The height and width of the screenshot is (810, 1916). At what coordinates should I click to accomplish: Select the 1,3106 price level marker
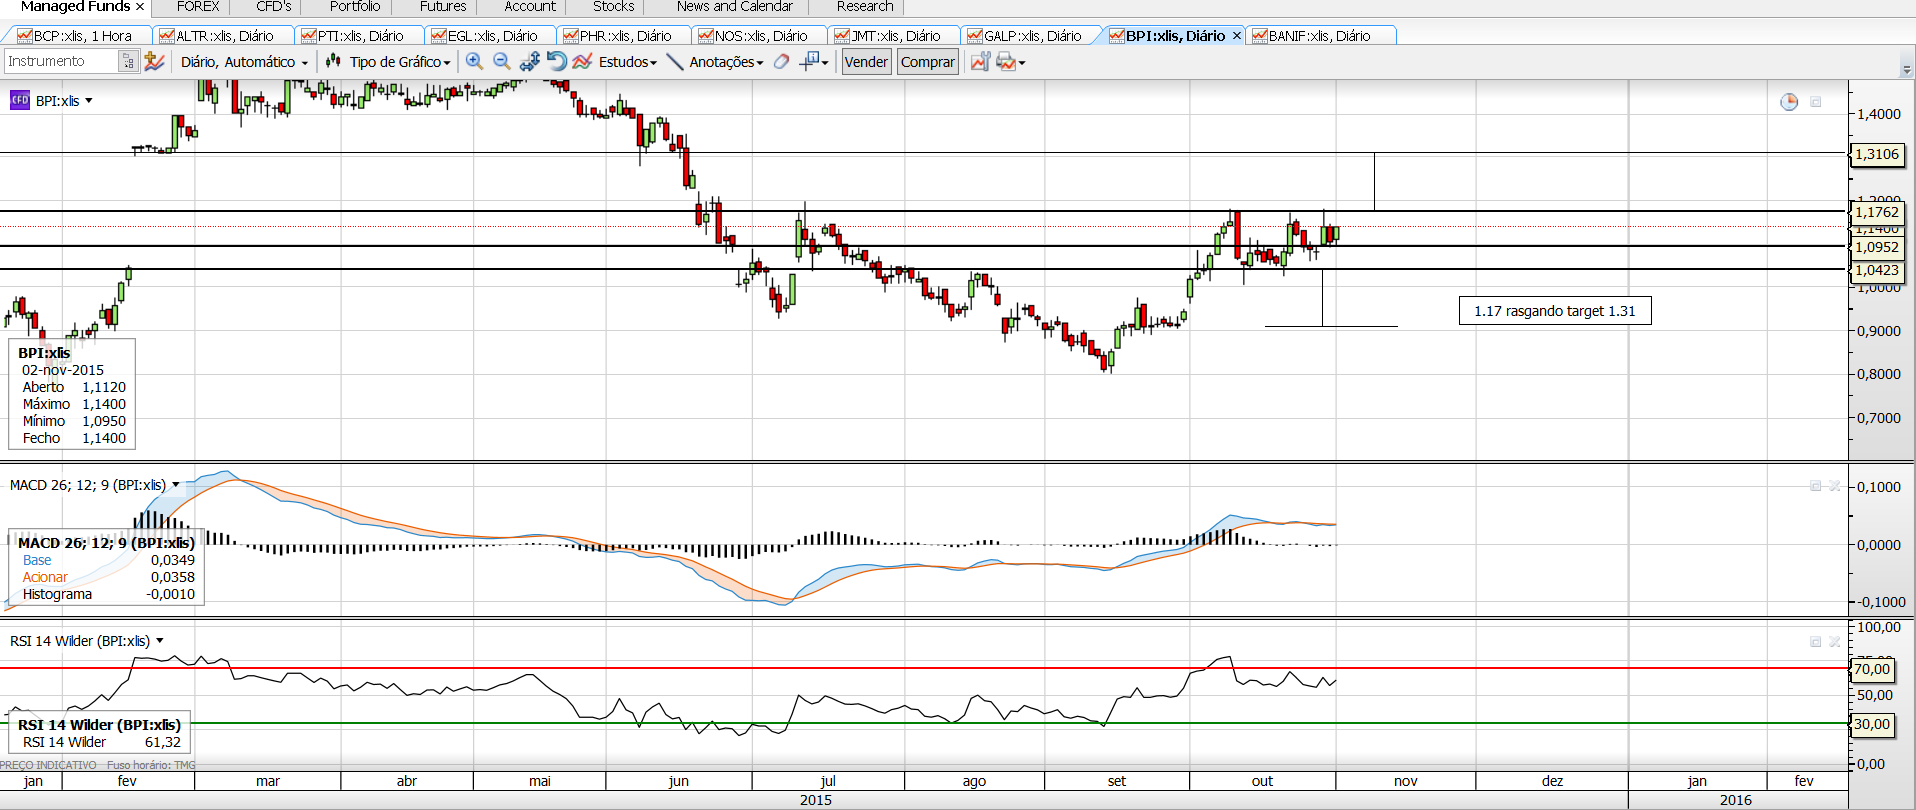click(1877, 155)
